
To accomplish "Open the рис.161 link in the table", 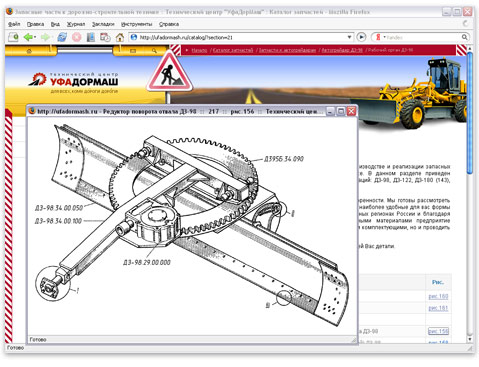I will [x=438, y=308].
